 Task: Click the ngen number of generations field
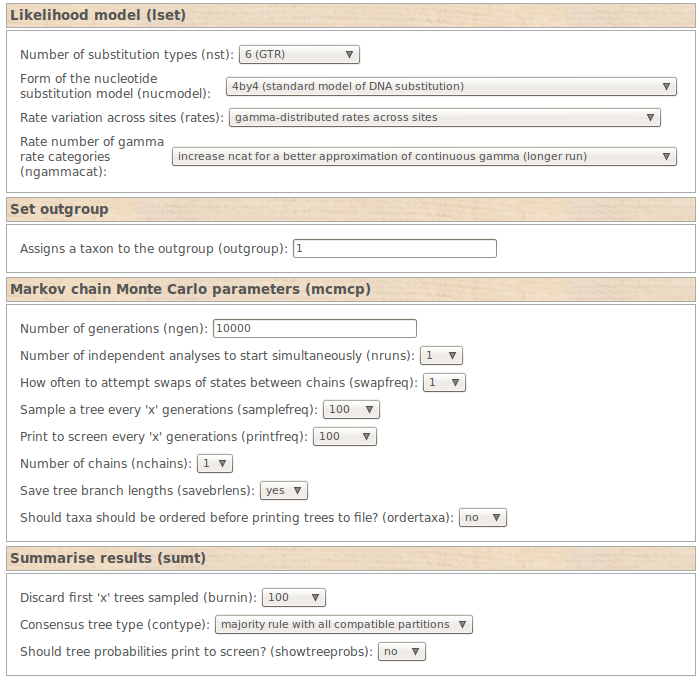315,328
